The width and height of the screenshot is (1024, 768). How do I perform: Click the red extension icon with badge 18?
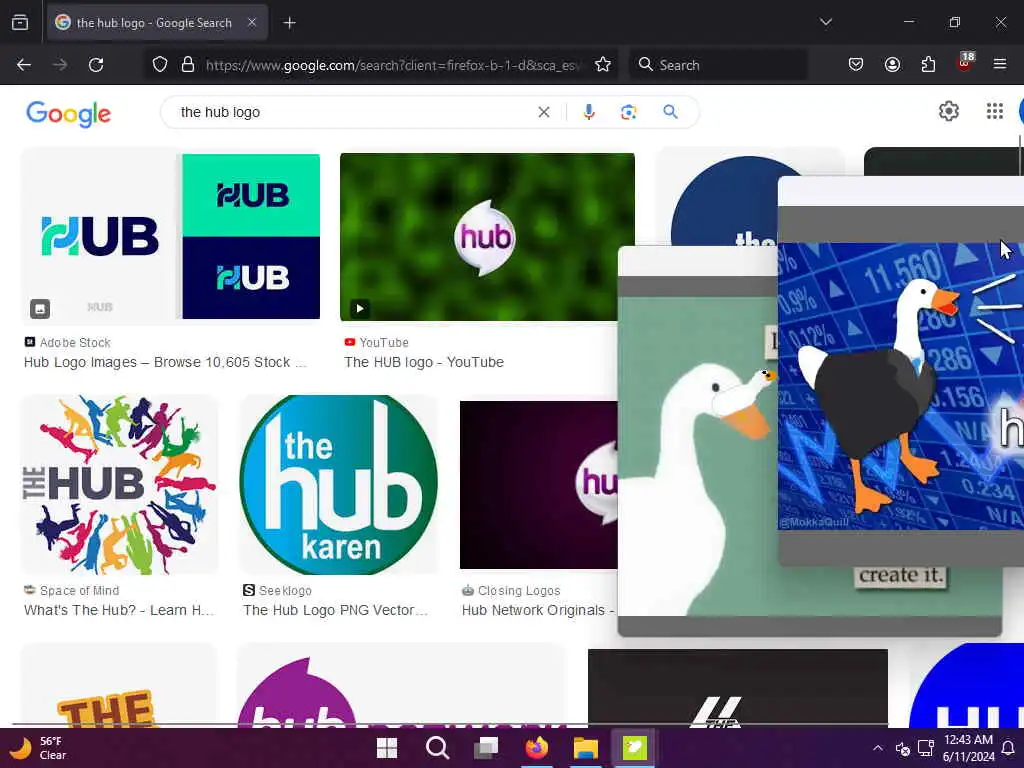tap(965, 63)
